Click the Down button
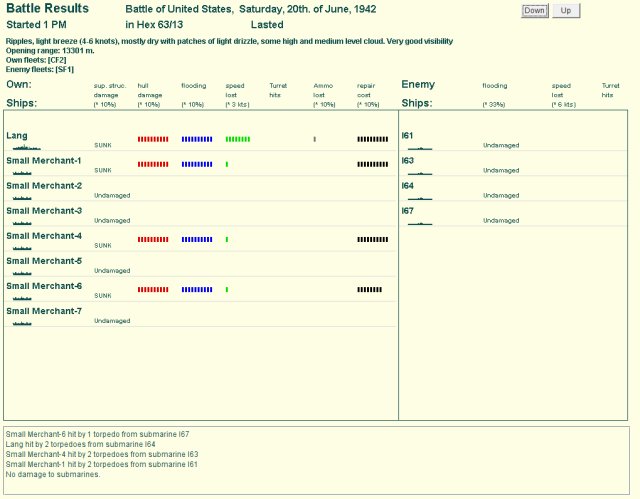 (534, 11)
